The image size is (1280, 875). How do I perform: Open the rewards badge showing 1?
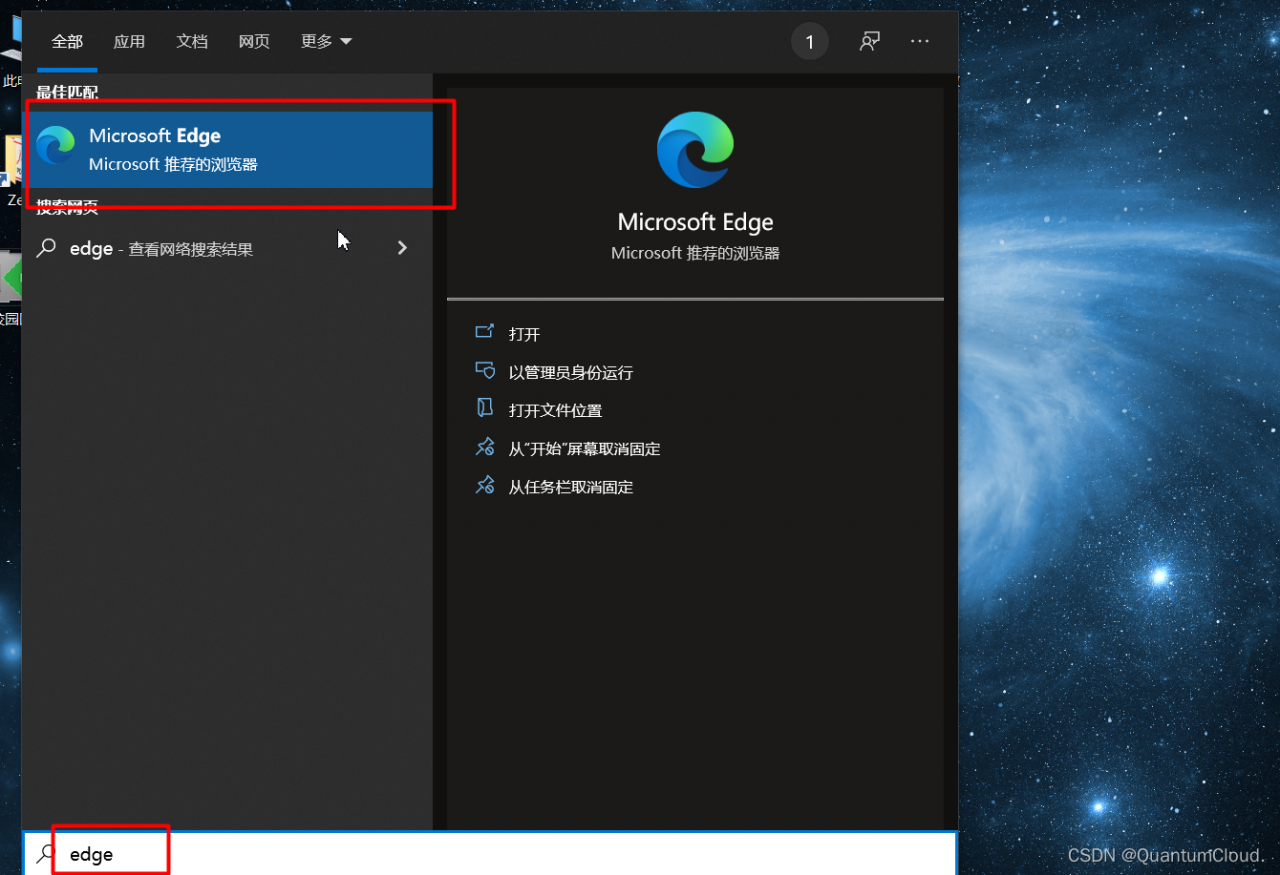pos(810,42)
